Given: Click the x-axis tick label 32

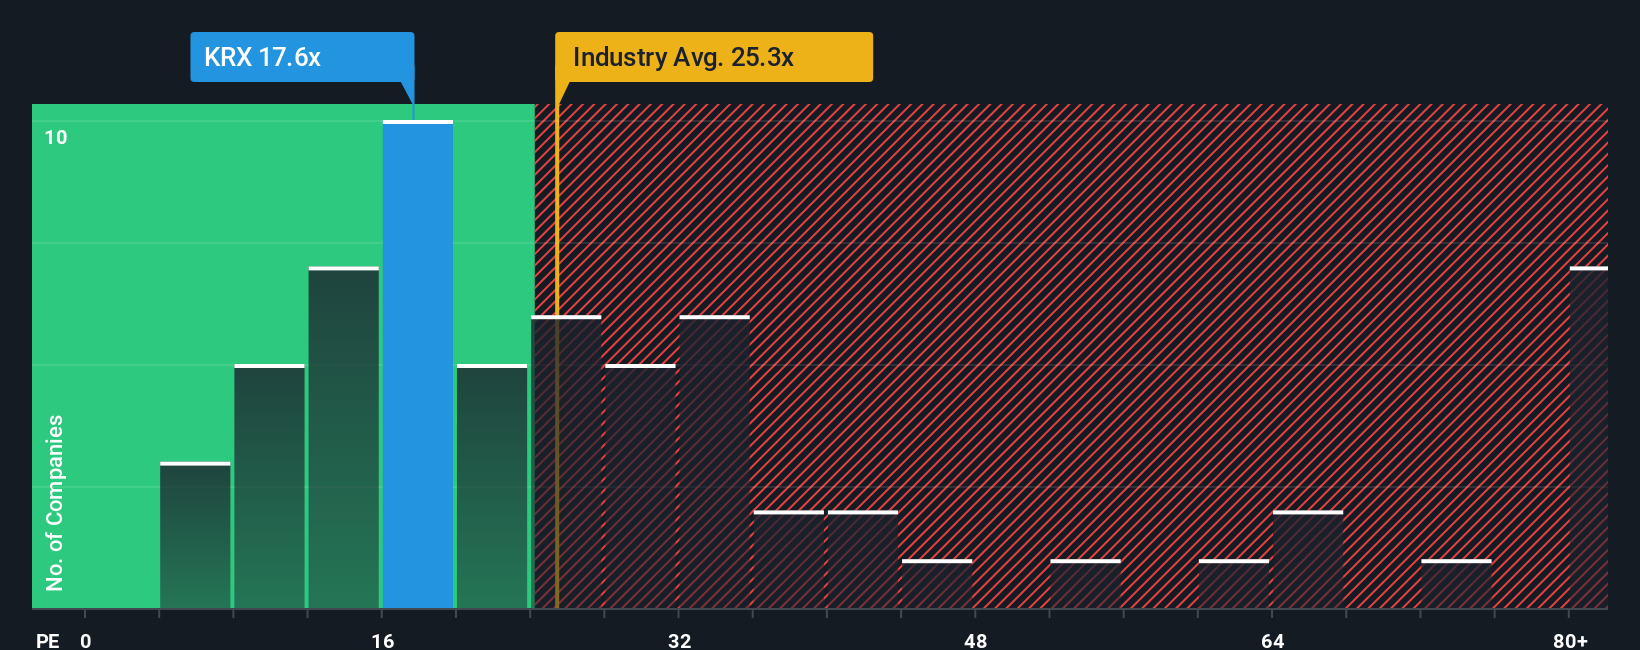Looking at the screenshot, I should click(680, 640).
